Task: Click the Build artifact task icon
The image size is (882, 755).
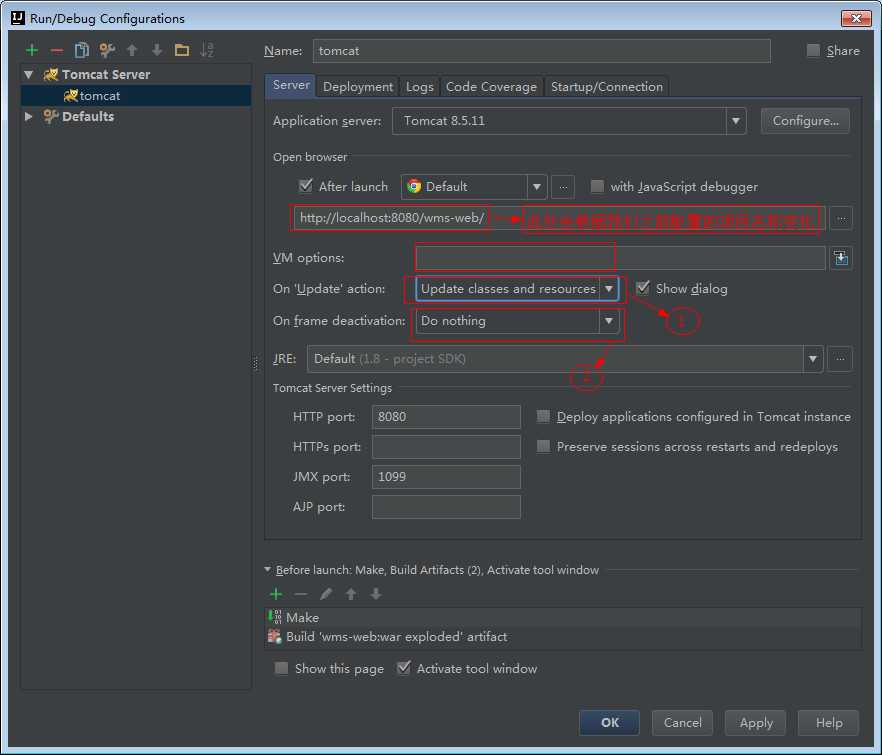Action: tap(275, 637)
